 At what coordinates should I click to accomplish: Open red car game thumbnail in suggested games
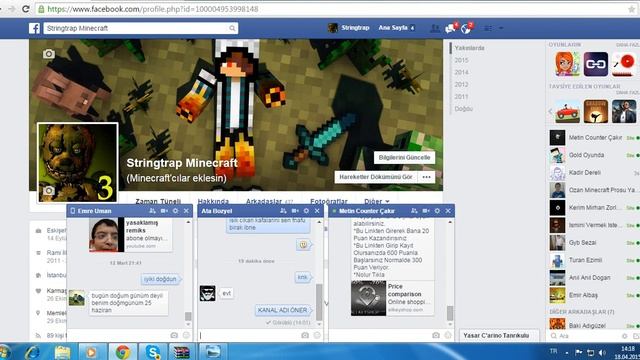coord(567,111)
